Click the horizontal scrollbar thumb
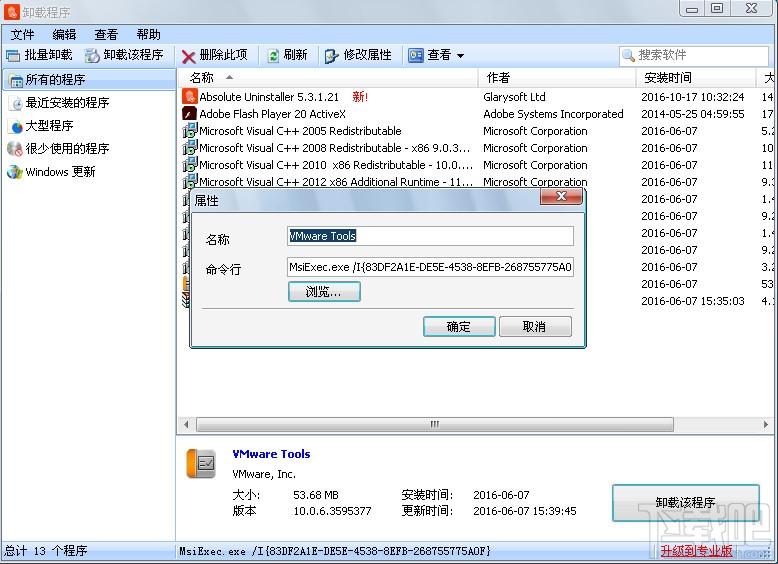The image size is (778, 564). (x=435, y=425)
